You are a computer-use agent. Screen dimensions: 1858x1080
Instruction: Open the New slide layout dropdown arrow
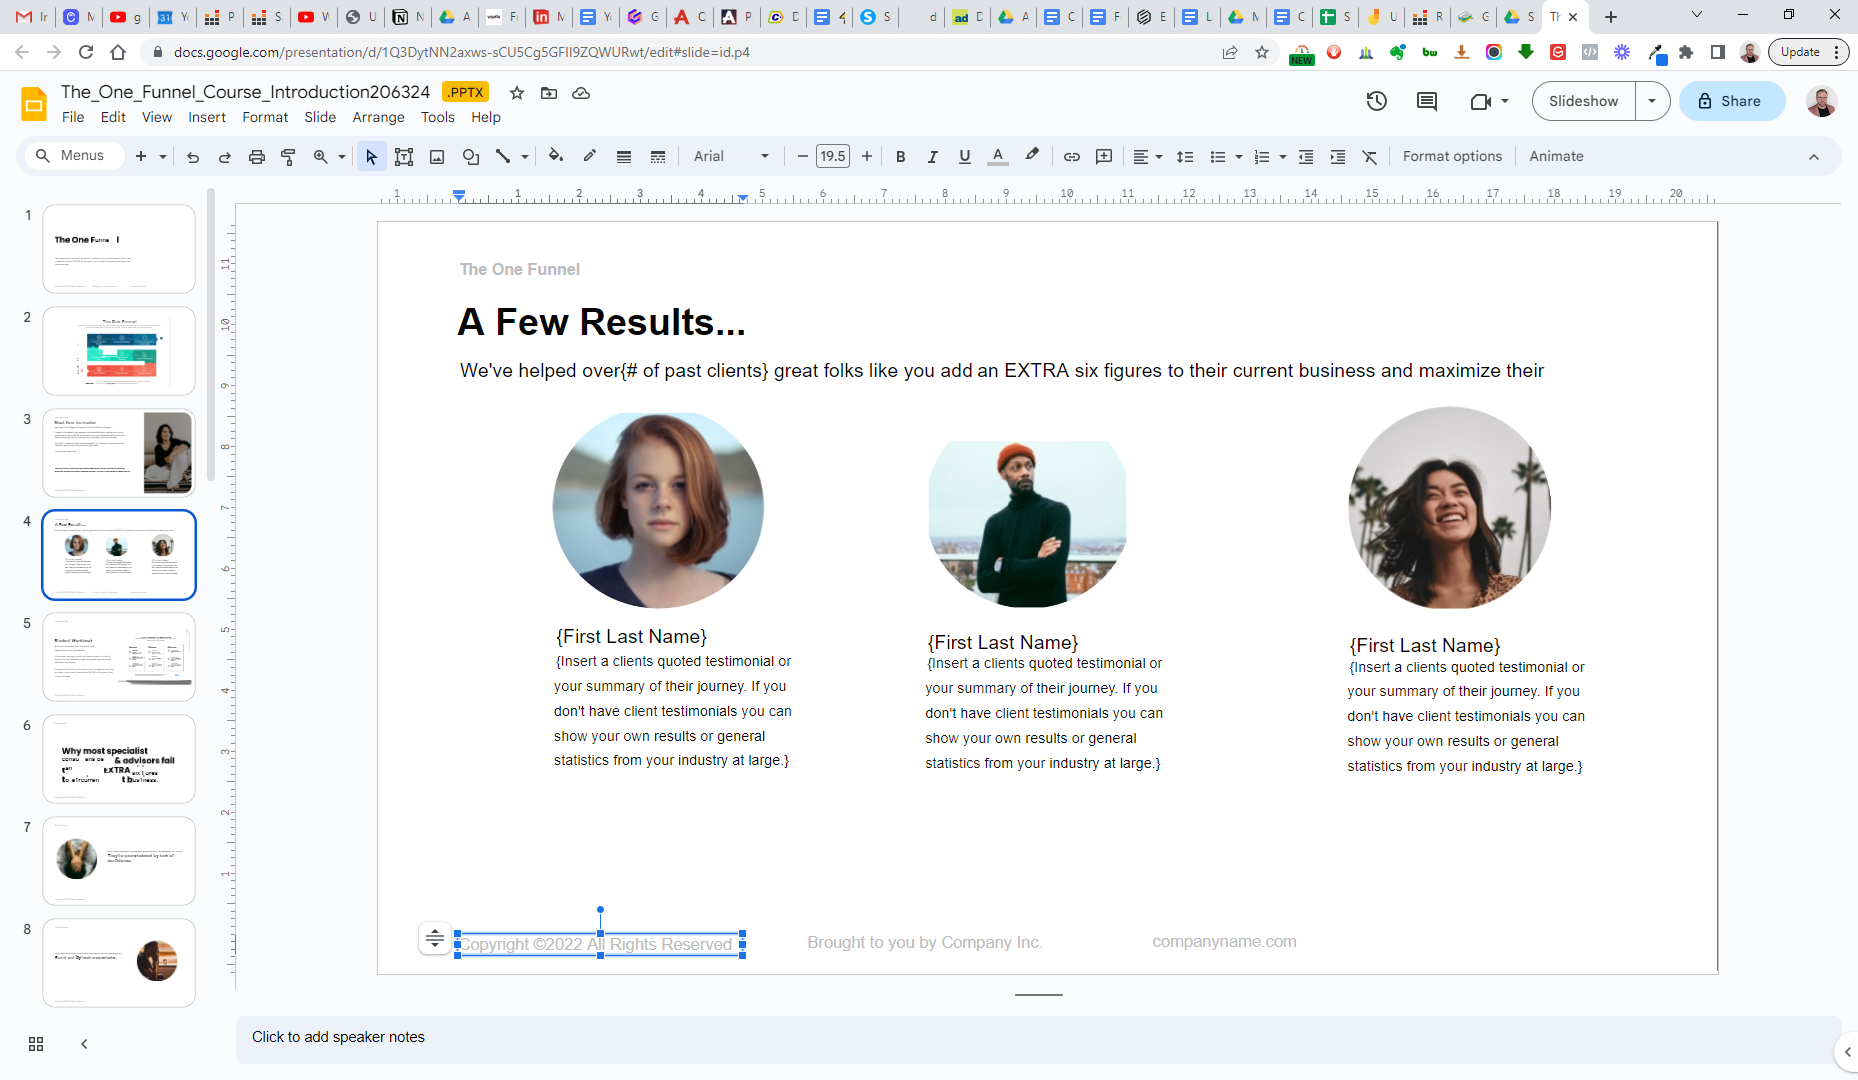pos(163,157)
